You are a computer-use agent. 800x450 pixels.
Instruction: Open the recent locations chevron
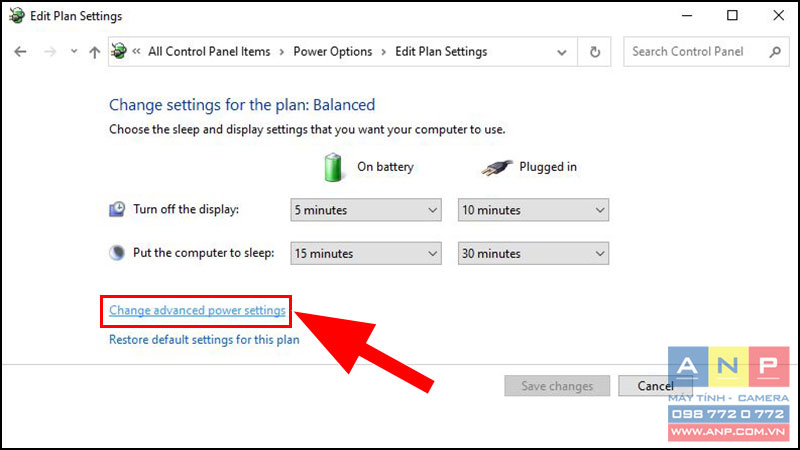click(x=74, y=51)
